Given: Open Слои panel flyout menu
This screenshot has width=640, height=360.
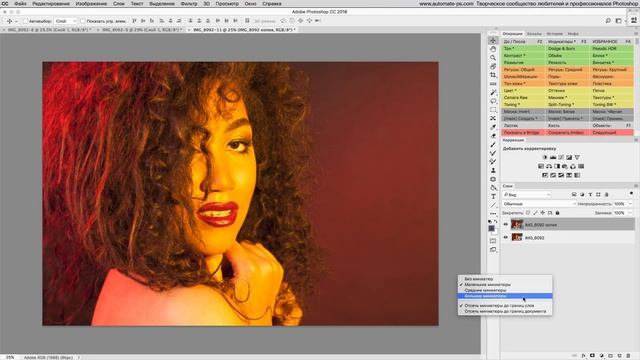Looking at the screenshot, I should 636,186.
